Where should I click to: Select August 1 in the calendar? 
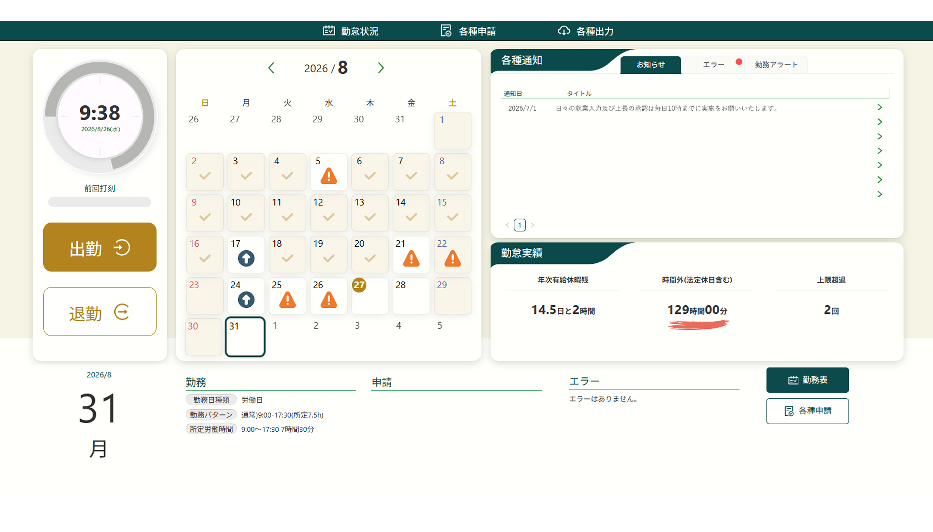453,131
